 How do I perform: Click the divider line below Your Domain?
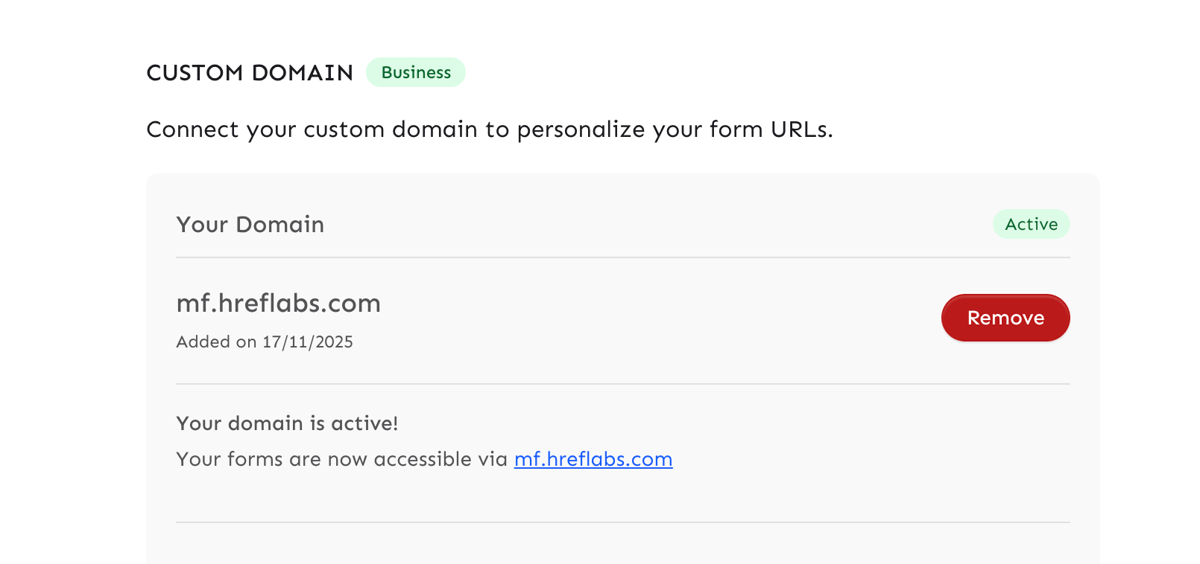point(622,258)
